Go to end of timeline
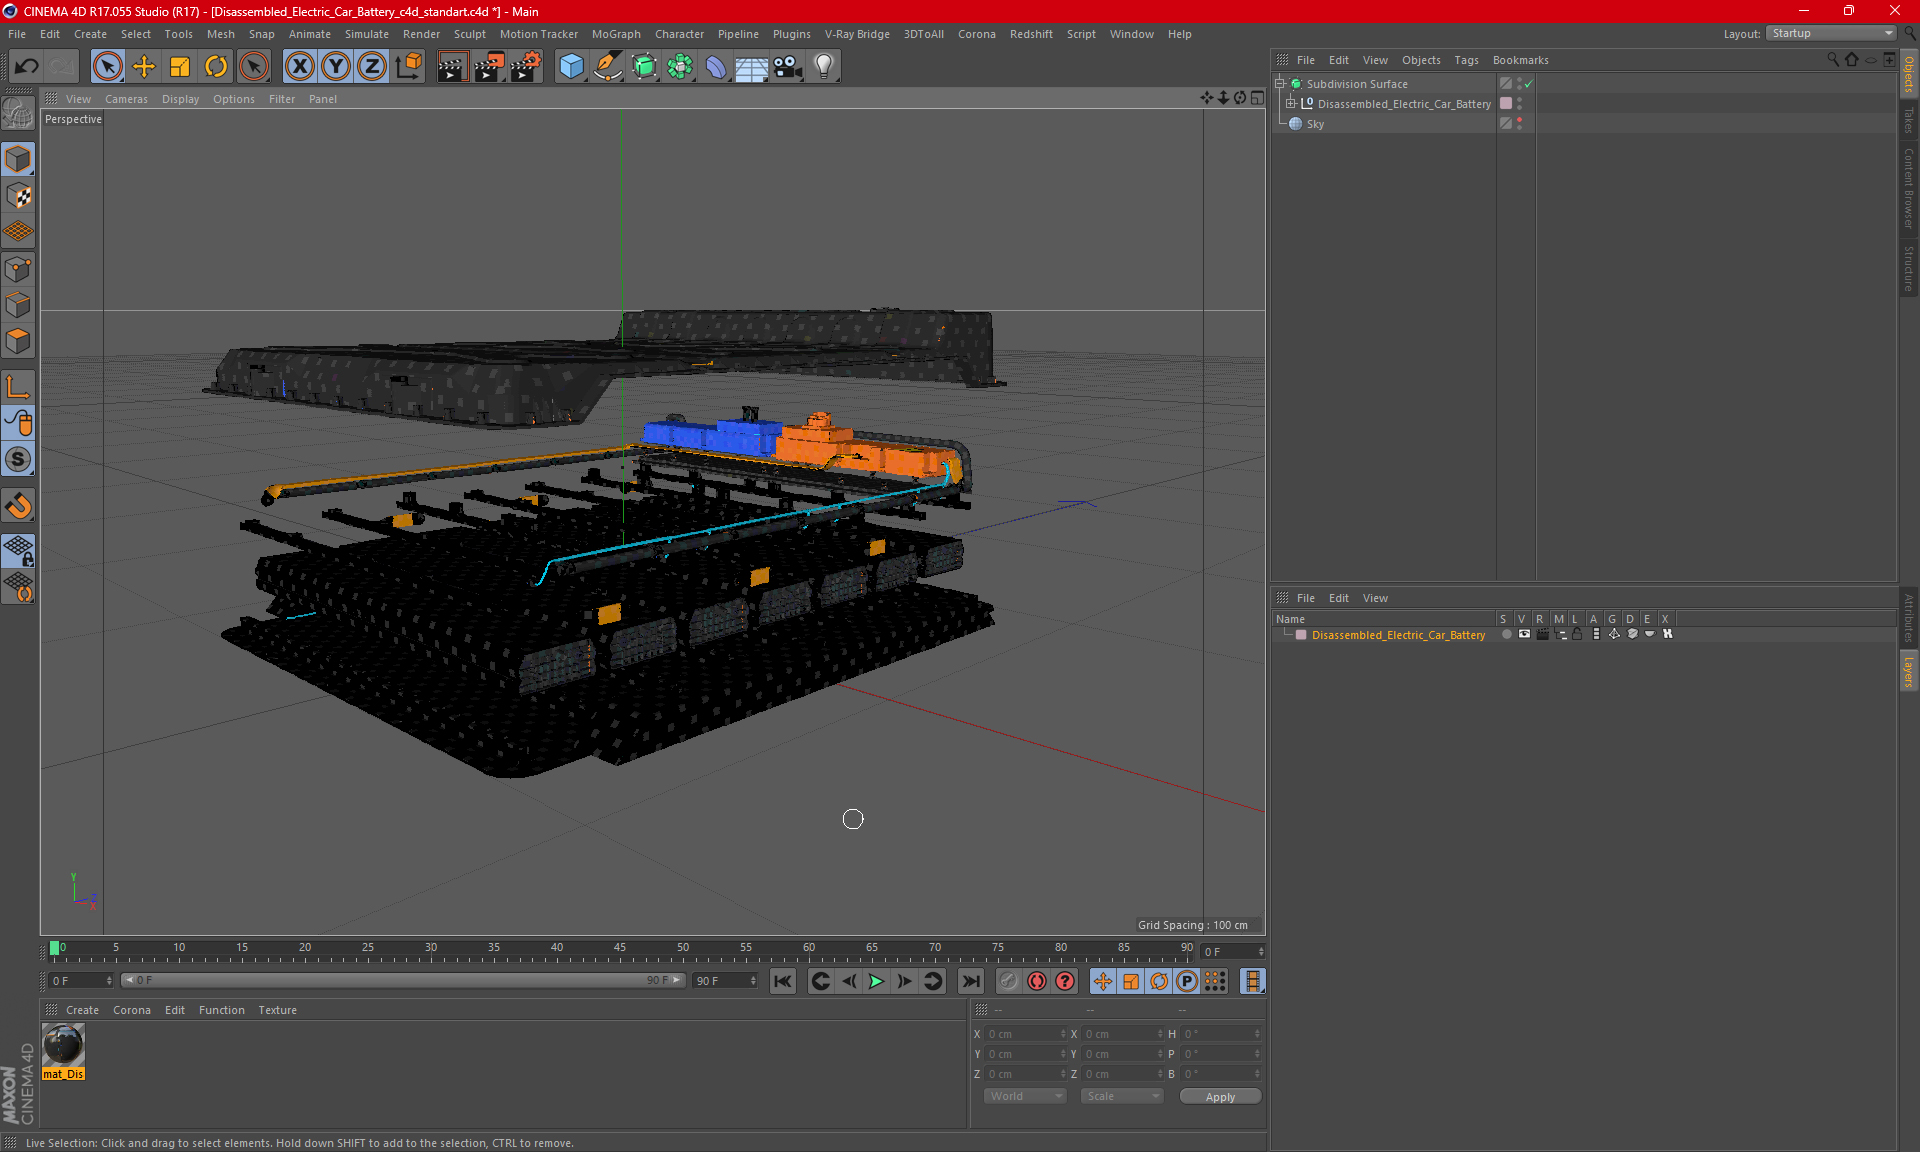Viewport: 1920px width, 1152px height. point(970,981)
